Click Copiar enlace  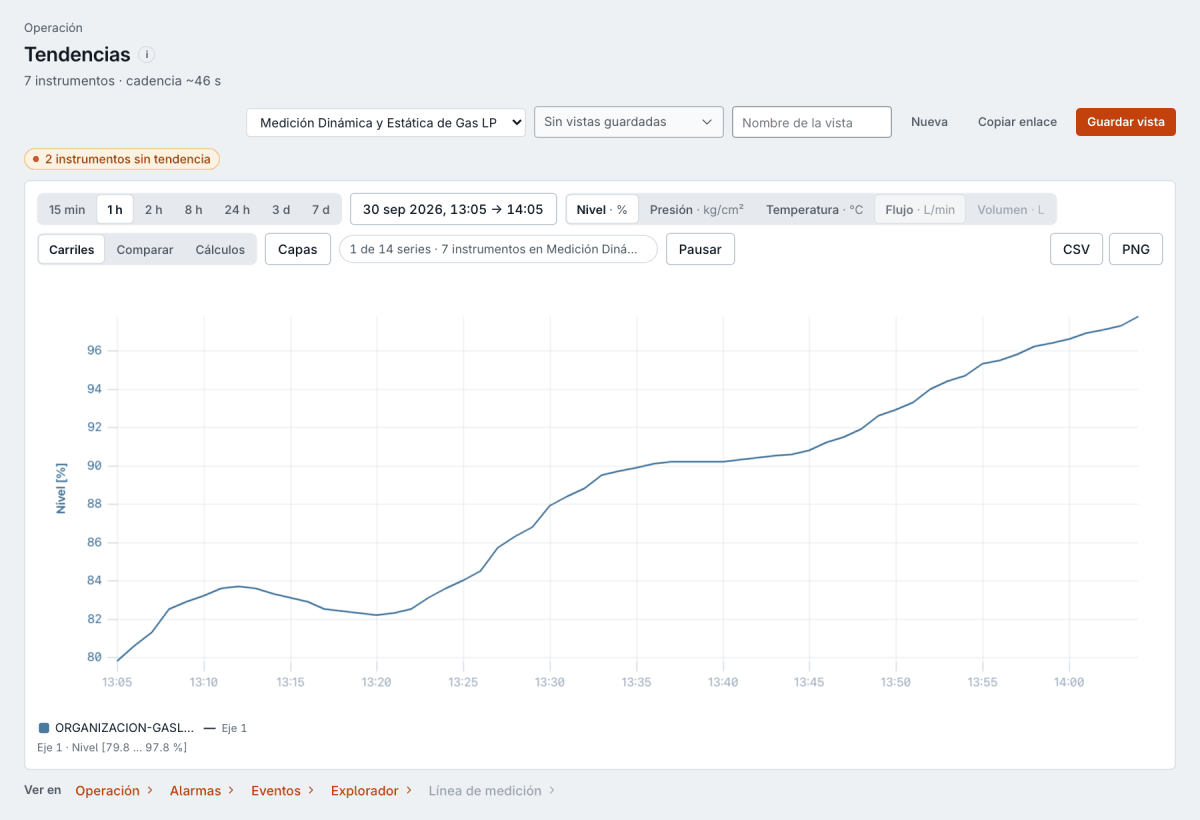[x=1017, y=122]
